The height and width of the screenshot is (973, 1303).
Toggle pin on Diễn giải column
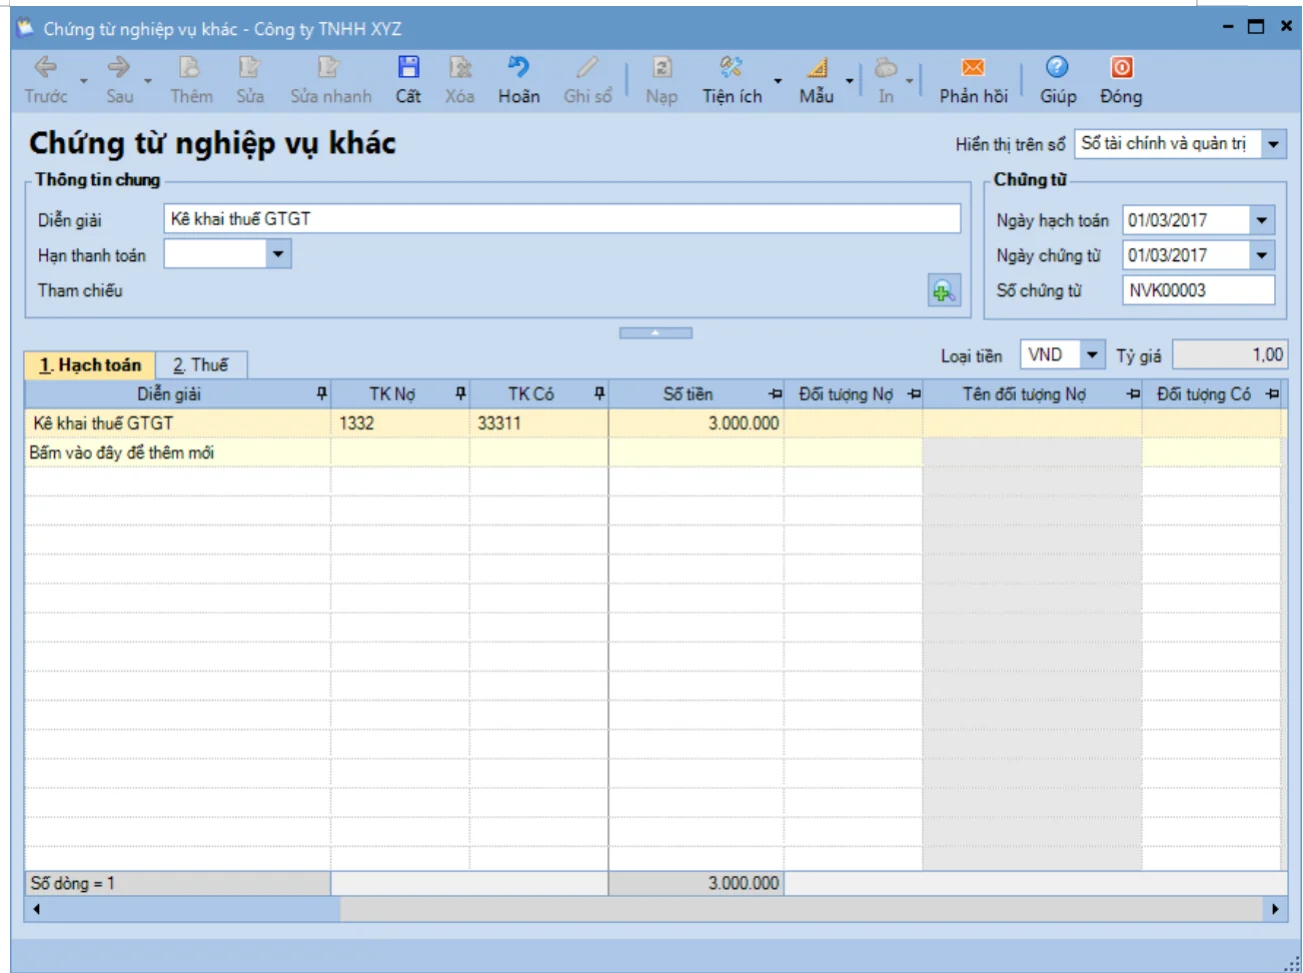(x=321, y=394)
